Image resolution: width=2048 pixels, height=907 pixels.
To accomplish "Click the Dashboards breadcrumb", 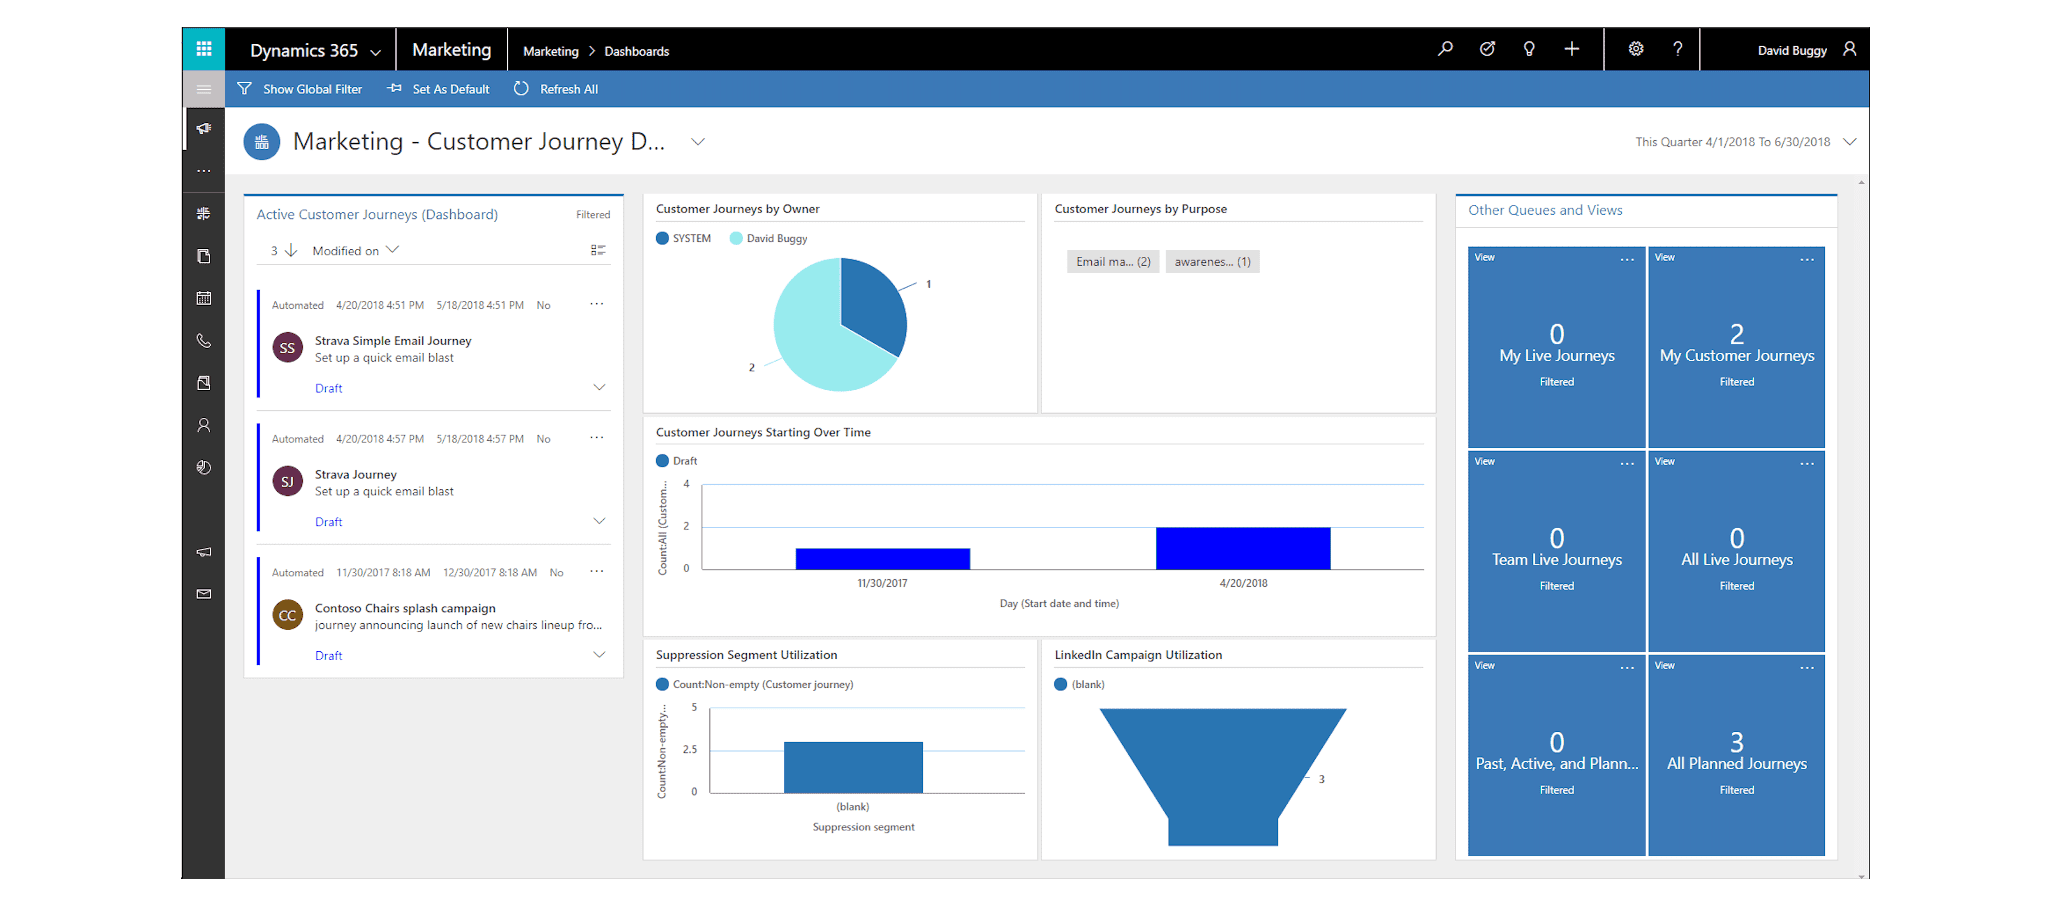I will (x=637, y=51).
